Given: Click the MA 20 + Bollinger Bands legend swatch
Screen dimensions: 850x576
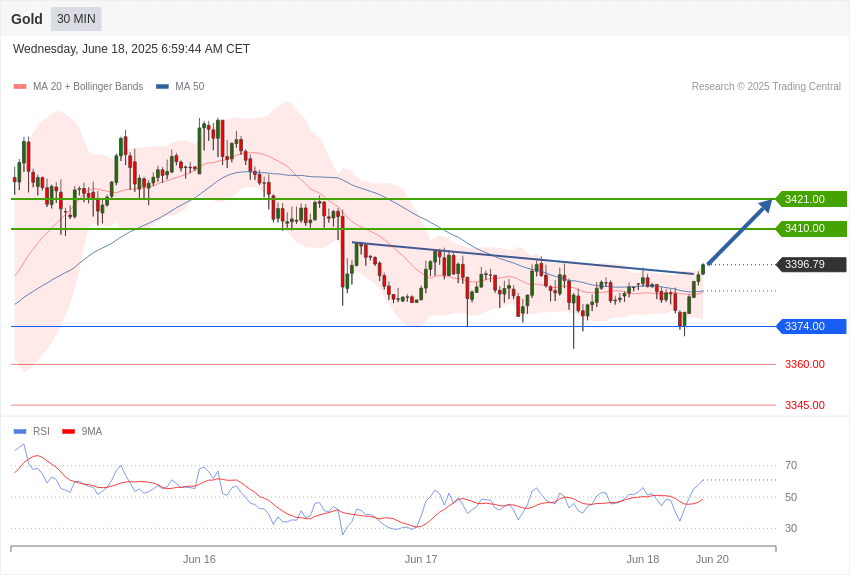Looking at the screenshot, I should pos(20,87).
